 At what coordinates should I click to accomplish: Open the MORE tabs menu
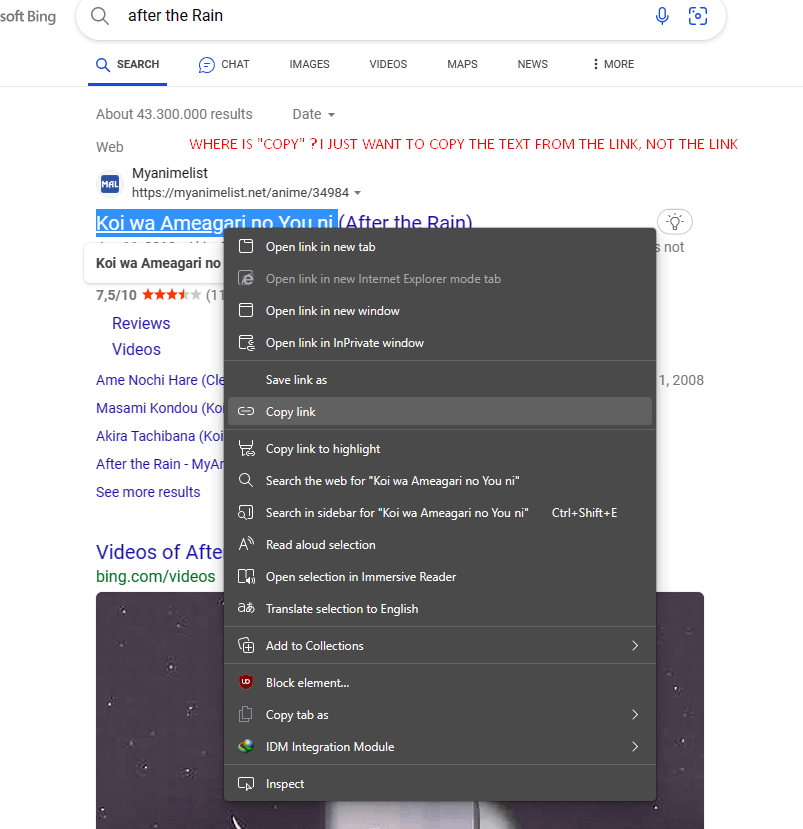click(x=613, y=64)
